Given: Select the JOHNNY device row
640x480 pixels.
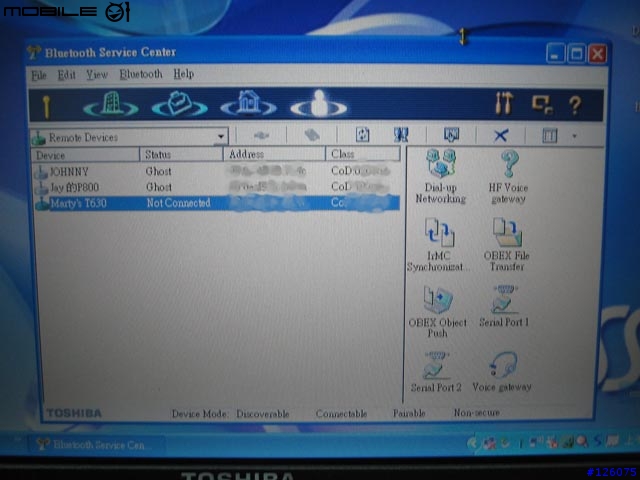Looking at the screenshot, I should click(216, 171).
